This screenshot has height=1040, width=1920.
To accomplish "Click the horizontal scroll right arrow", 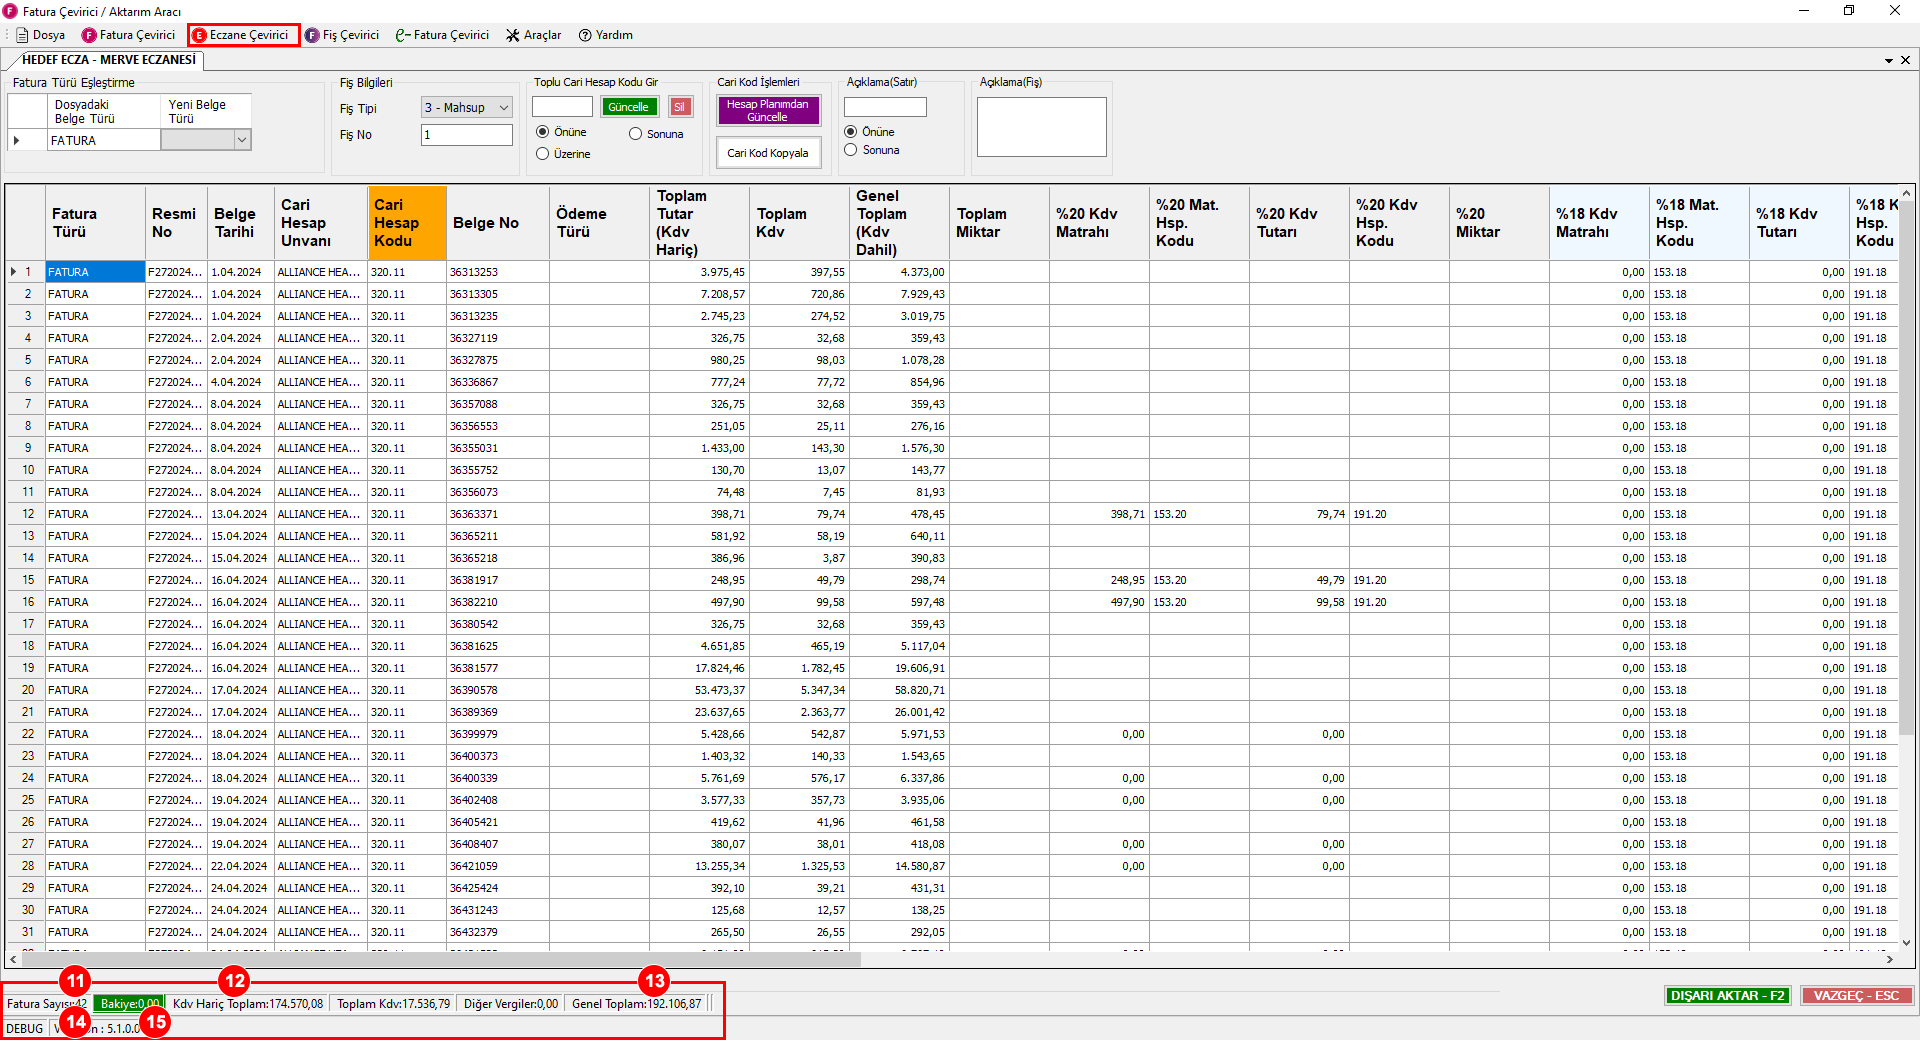I will click(x=1889, y=959).
